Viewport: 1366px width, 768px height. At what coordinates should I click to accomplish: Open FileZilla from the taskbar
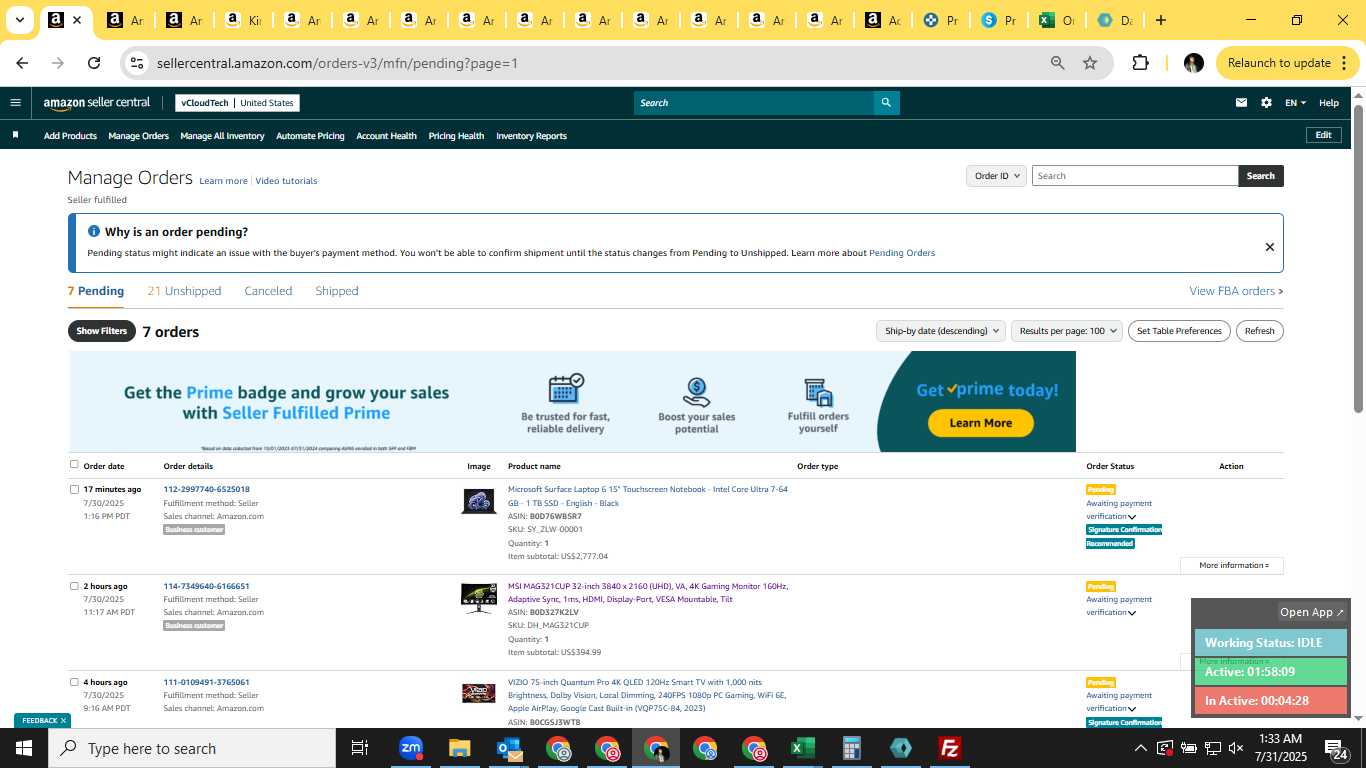(x=950, y=748)
